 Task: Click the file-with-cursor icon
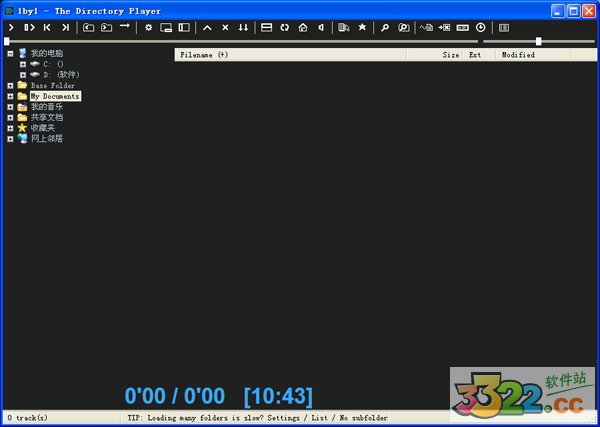(344, 28)
